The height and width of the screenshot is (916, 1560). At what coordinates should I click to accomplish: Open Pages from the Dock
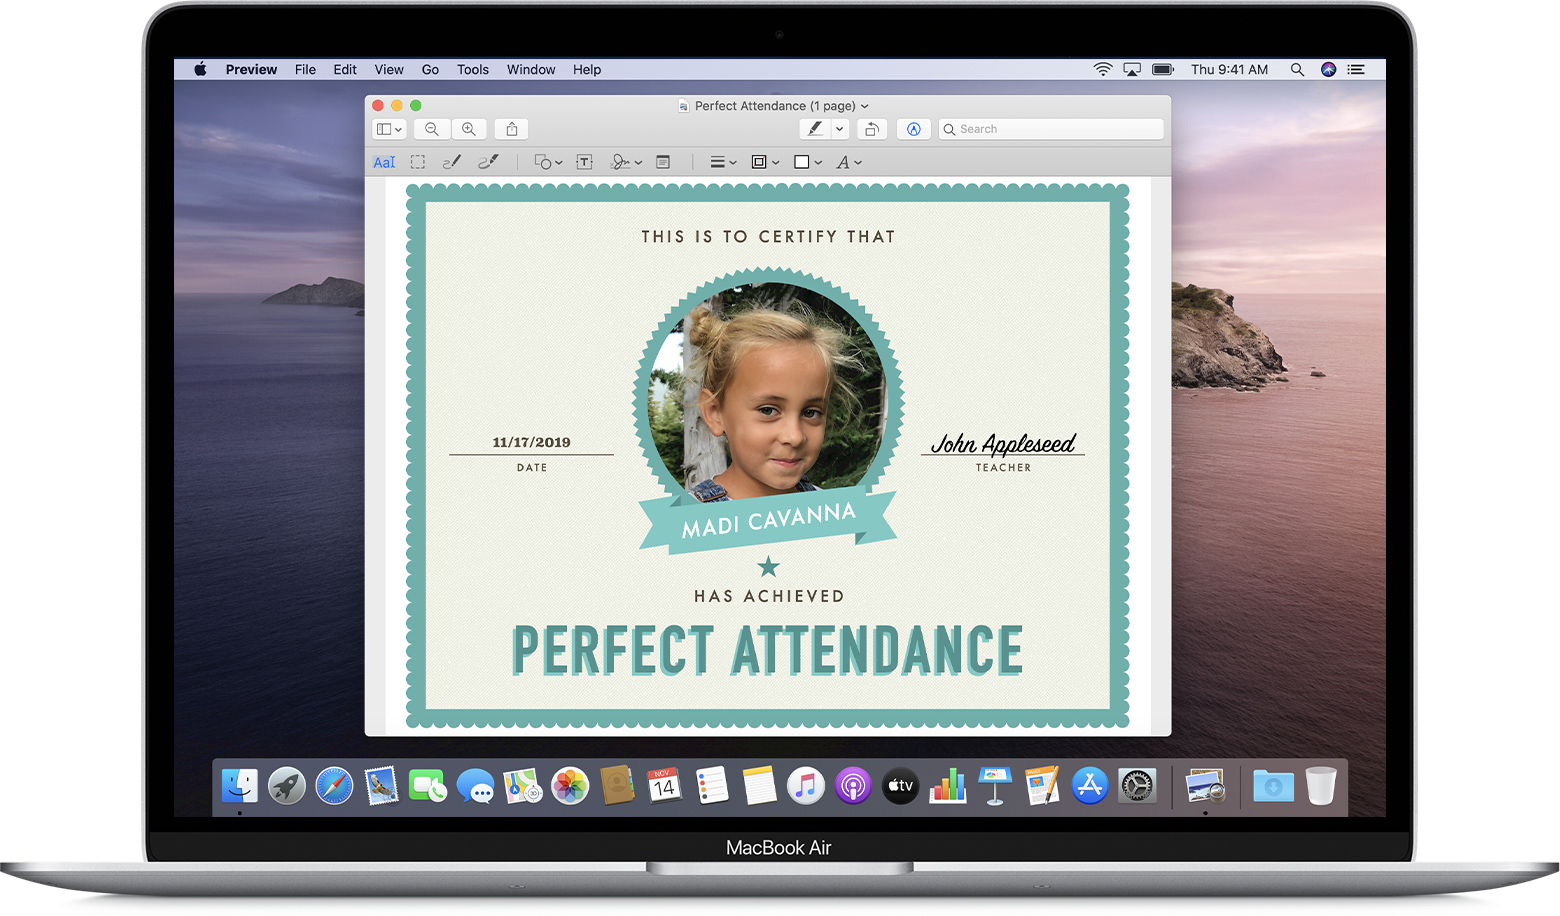click(1042, 786)
